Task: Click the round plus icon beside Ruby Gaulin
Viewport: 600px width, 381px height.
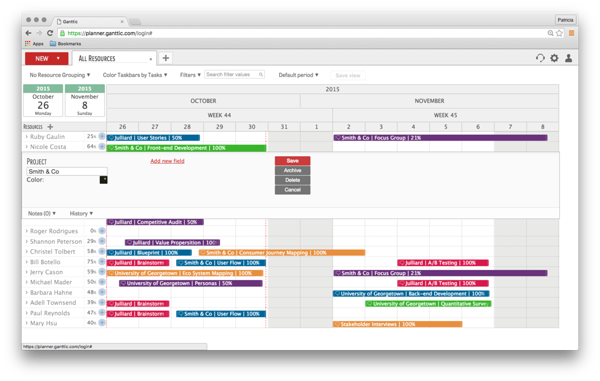Action: tap(102, 136)
